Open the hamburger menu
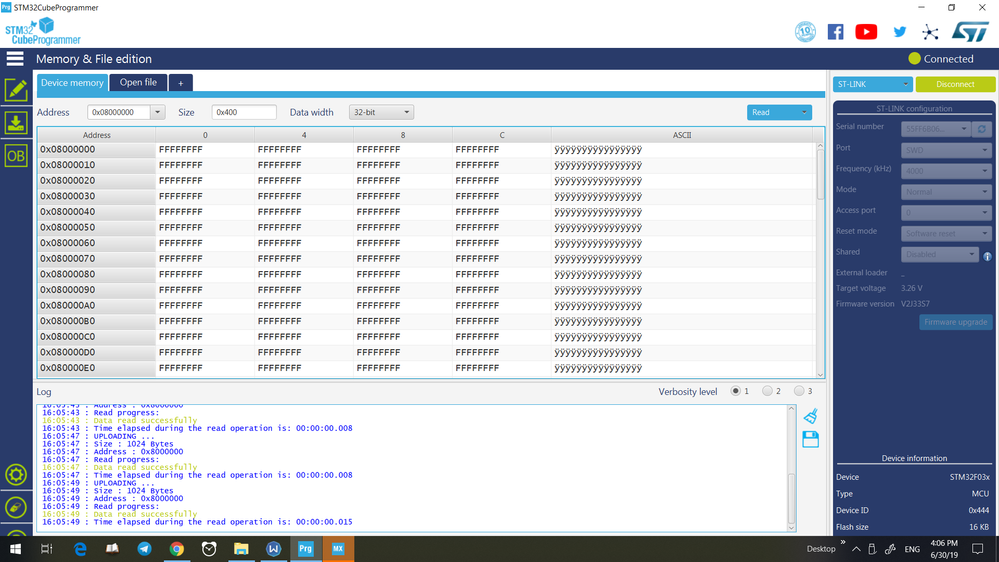This screenshot has width=999, height=562. [15, 59]
